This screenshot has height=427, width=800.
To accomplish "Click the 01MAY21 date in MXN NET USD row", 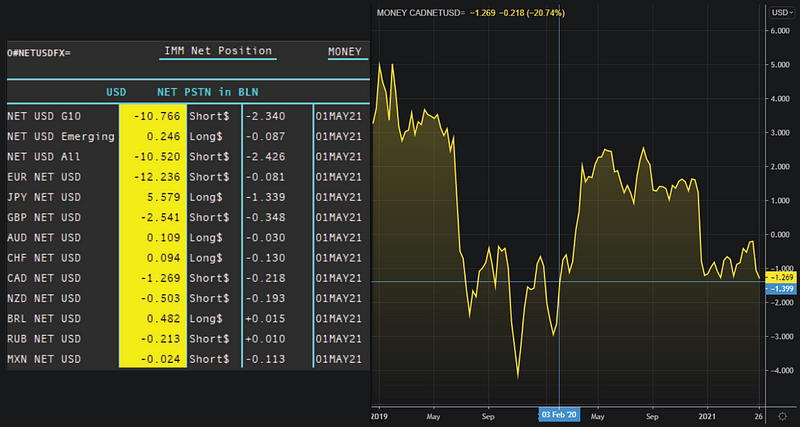I will tap(339, 360).
